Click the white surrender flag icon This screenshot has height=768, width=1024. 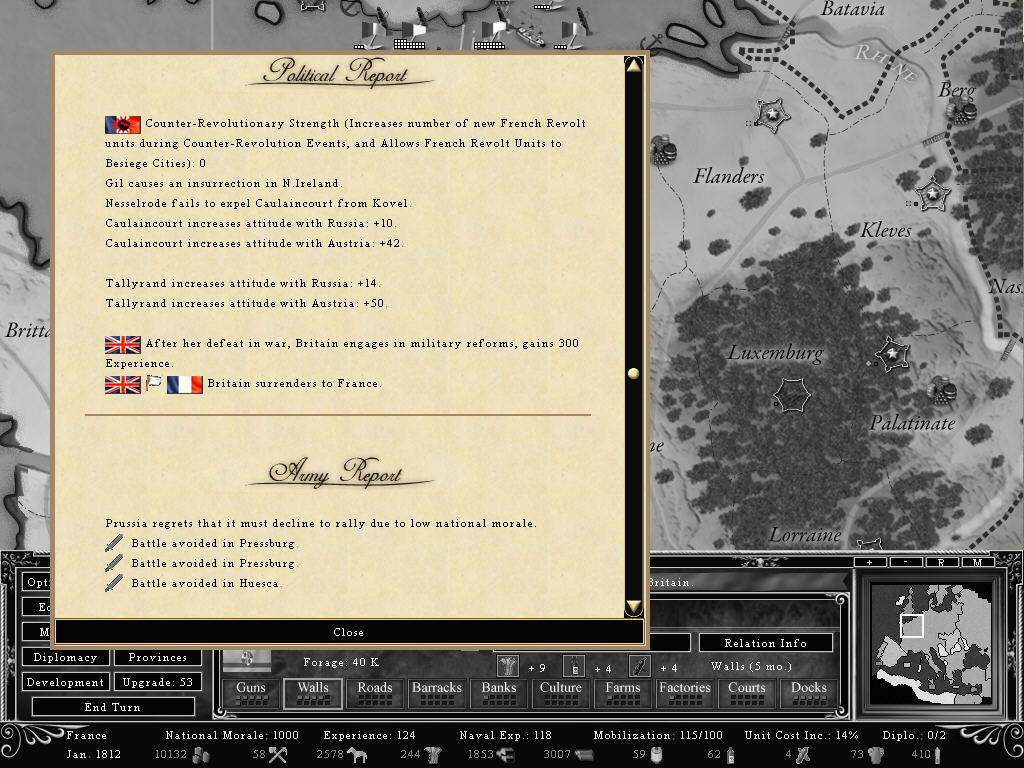(153, 383)
